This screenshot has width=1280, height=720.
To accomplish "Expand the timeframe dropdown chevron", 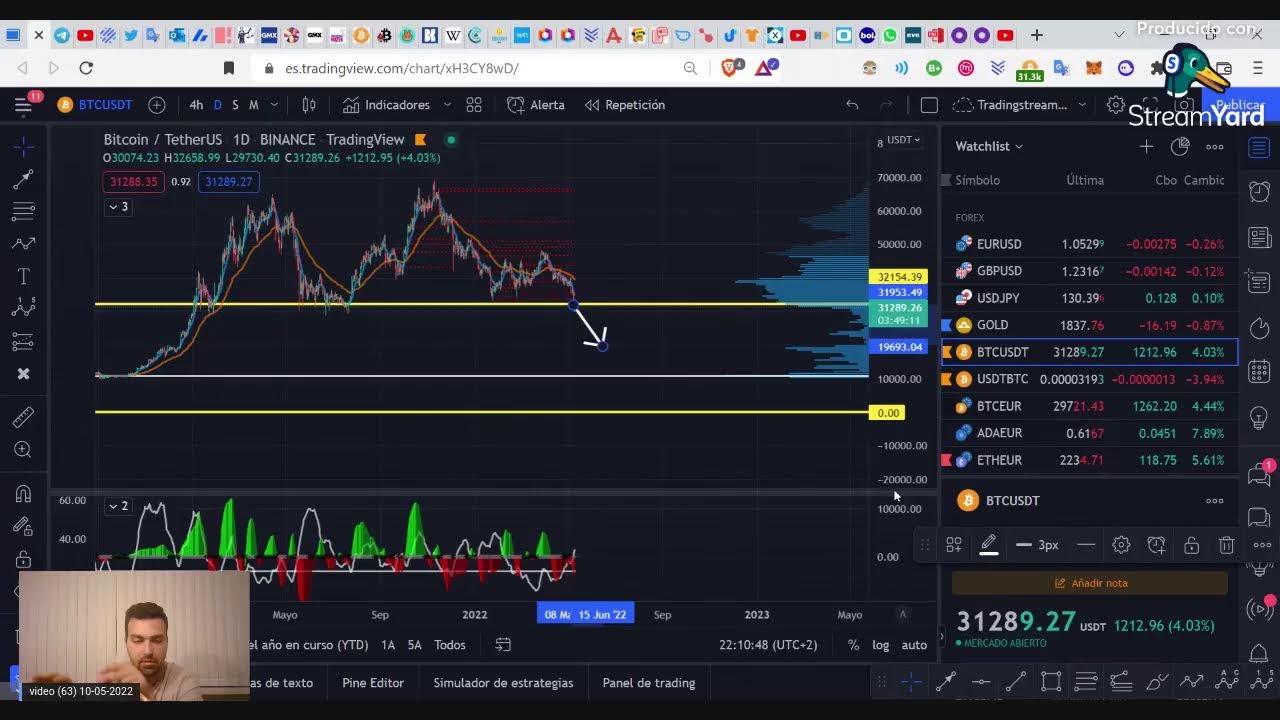I will pos(274,104).
